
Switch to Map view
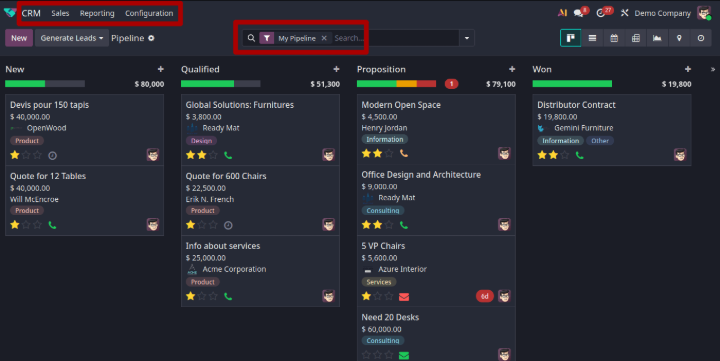tap(679, 38)
